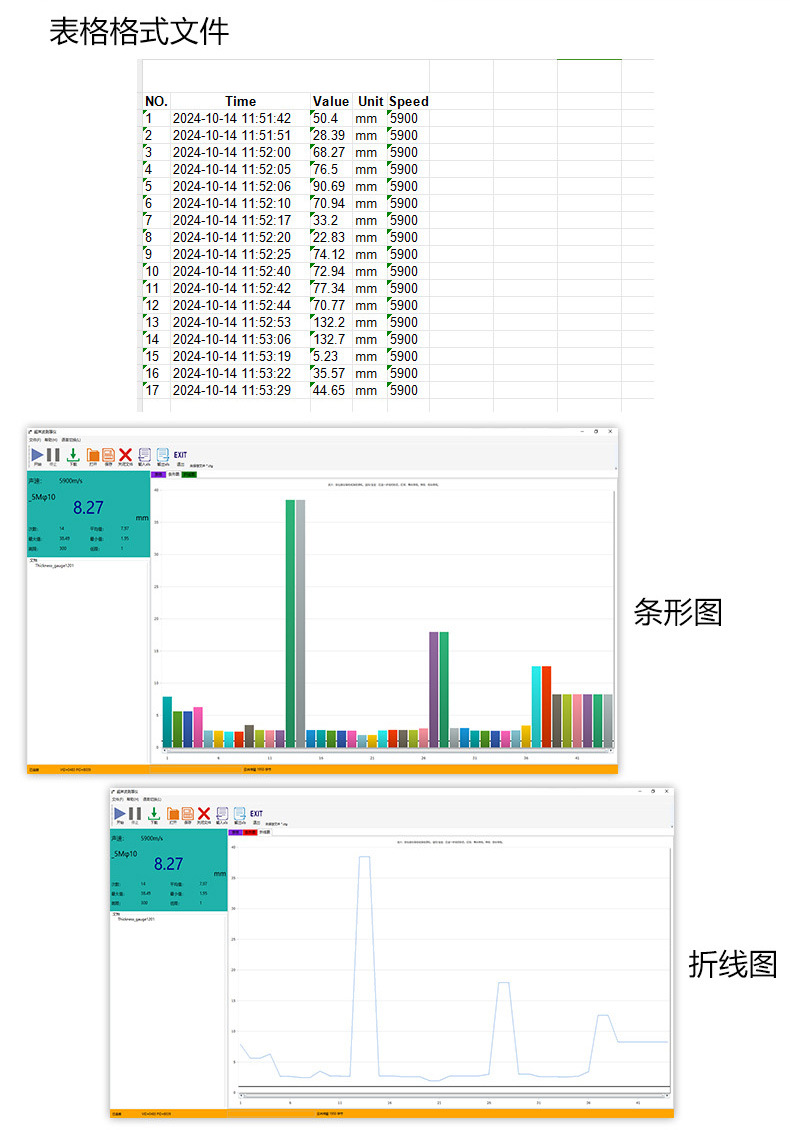
Task: Start measuring with Play icon in line chart window
Action: coord(120,814)
